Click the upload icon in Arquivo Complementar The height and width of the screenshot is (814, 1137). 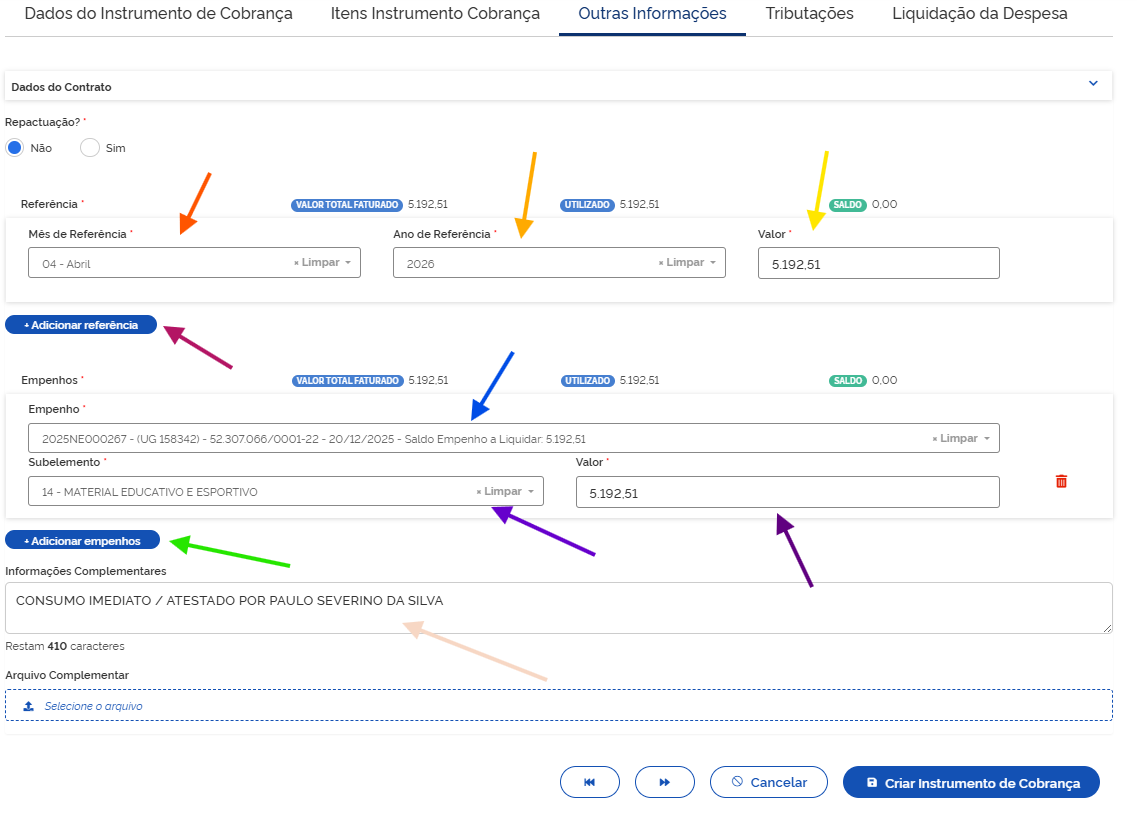tap(29, 706)
